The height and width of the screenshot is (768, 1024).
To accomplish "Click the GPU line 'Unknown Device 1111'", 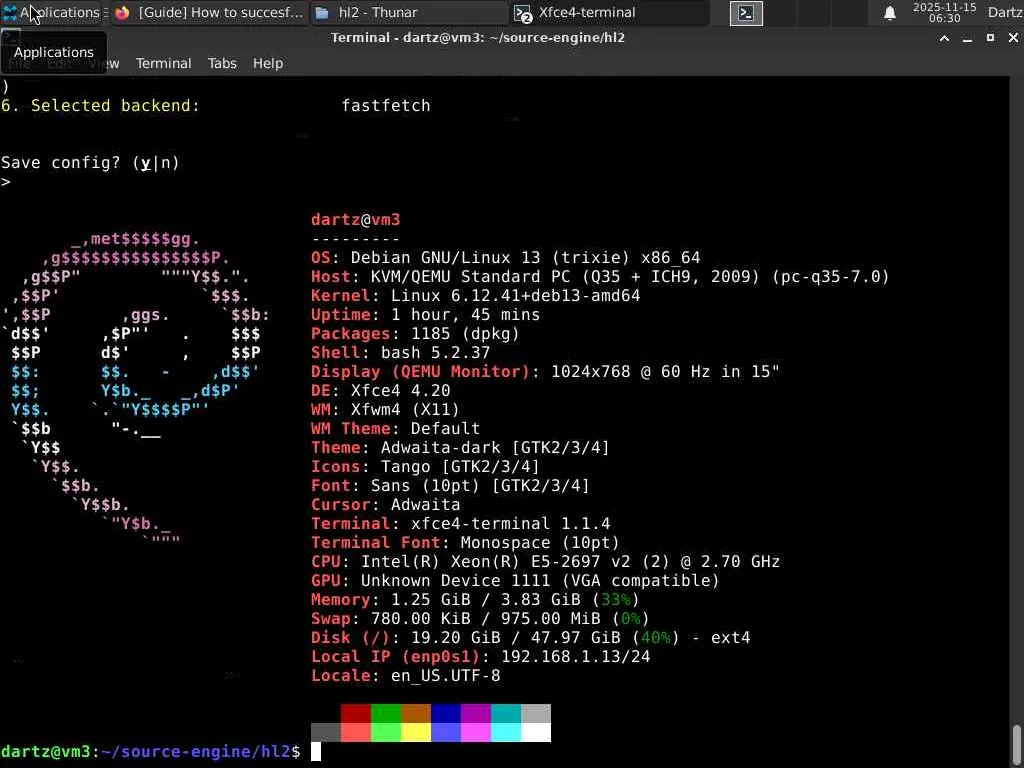I will 515,580.
